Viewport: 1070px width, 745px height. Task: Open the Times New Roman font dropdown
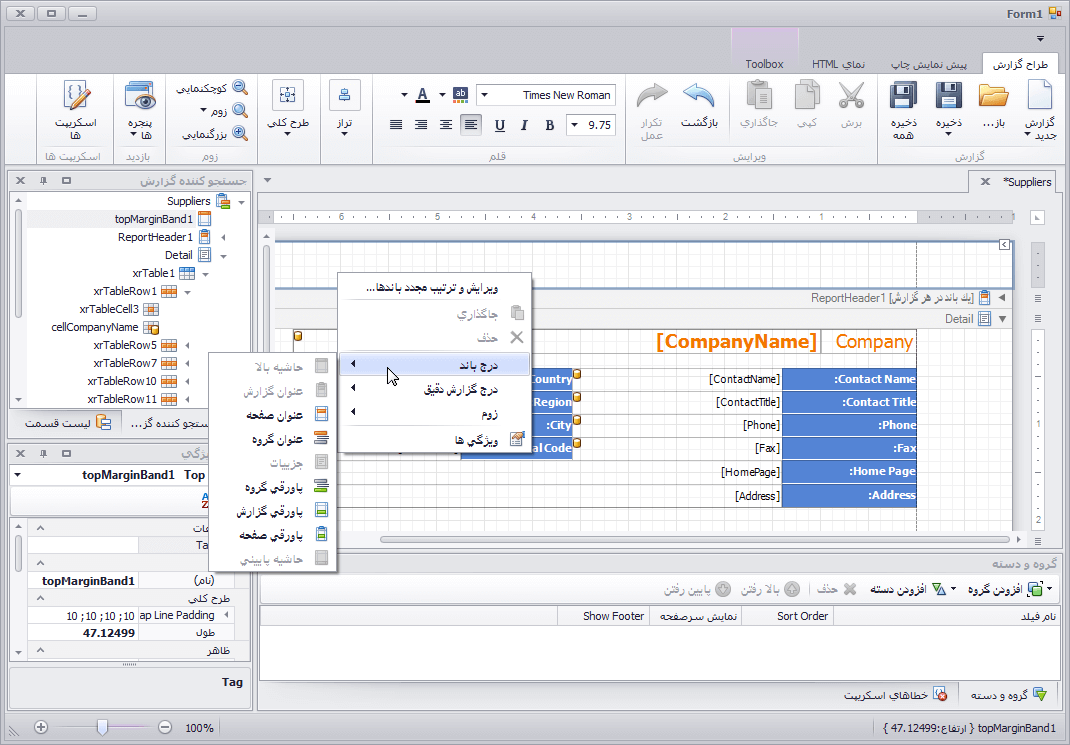pos(485,95)
